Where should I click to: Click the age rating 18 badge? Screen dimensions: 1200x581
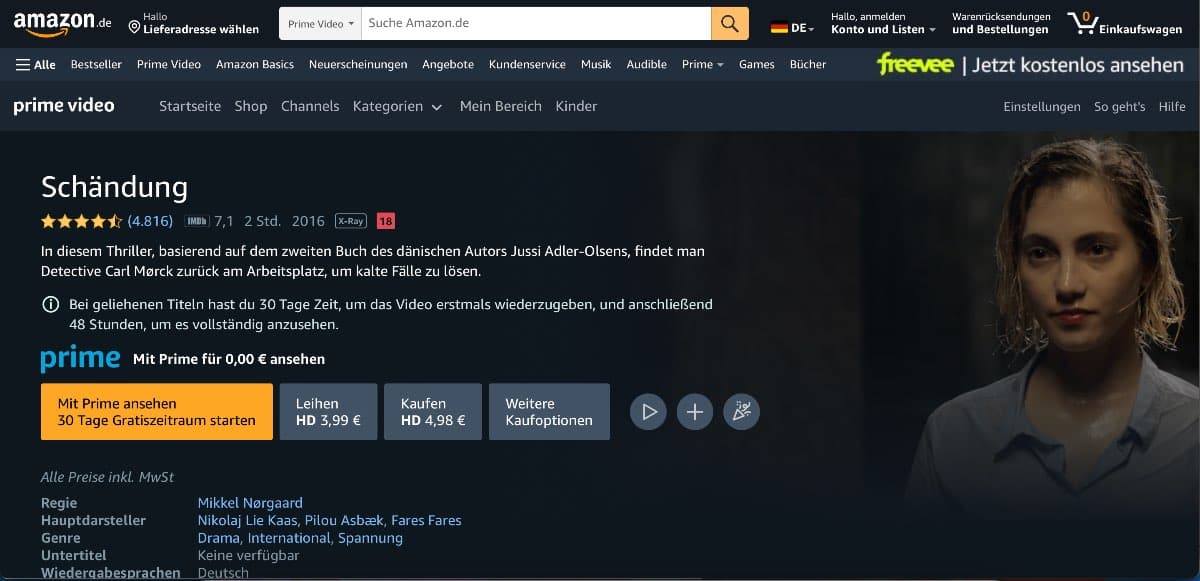tap(386, 221)
